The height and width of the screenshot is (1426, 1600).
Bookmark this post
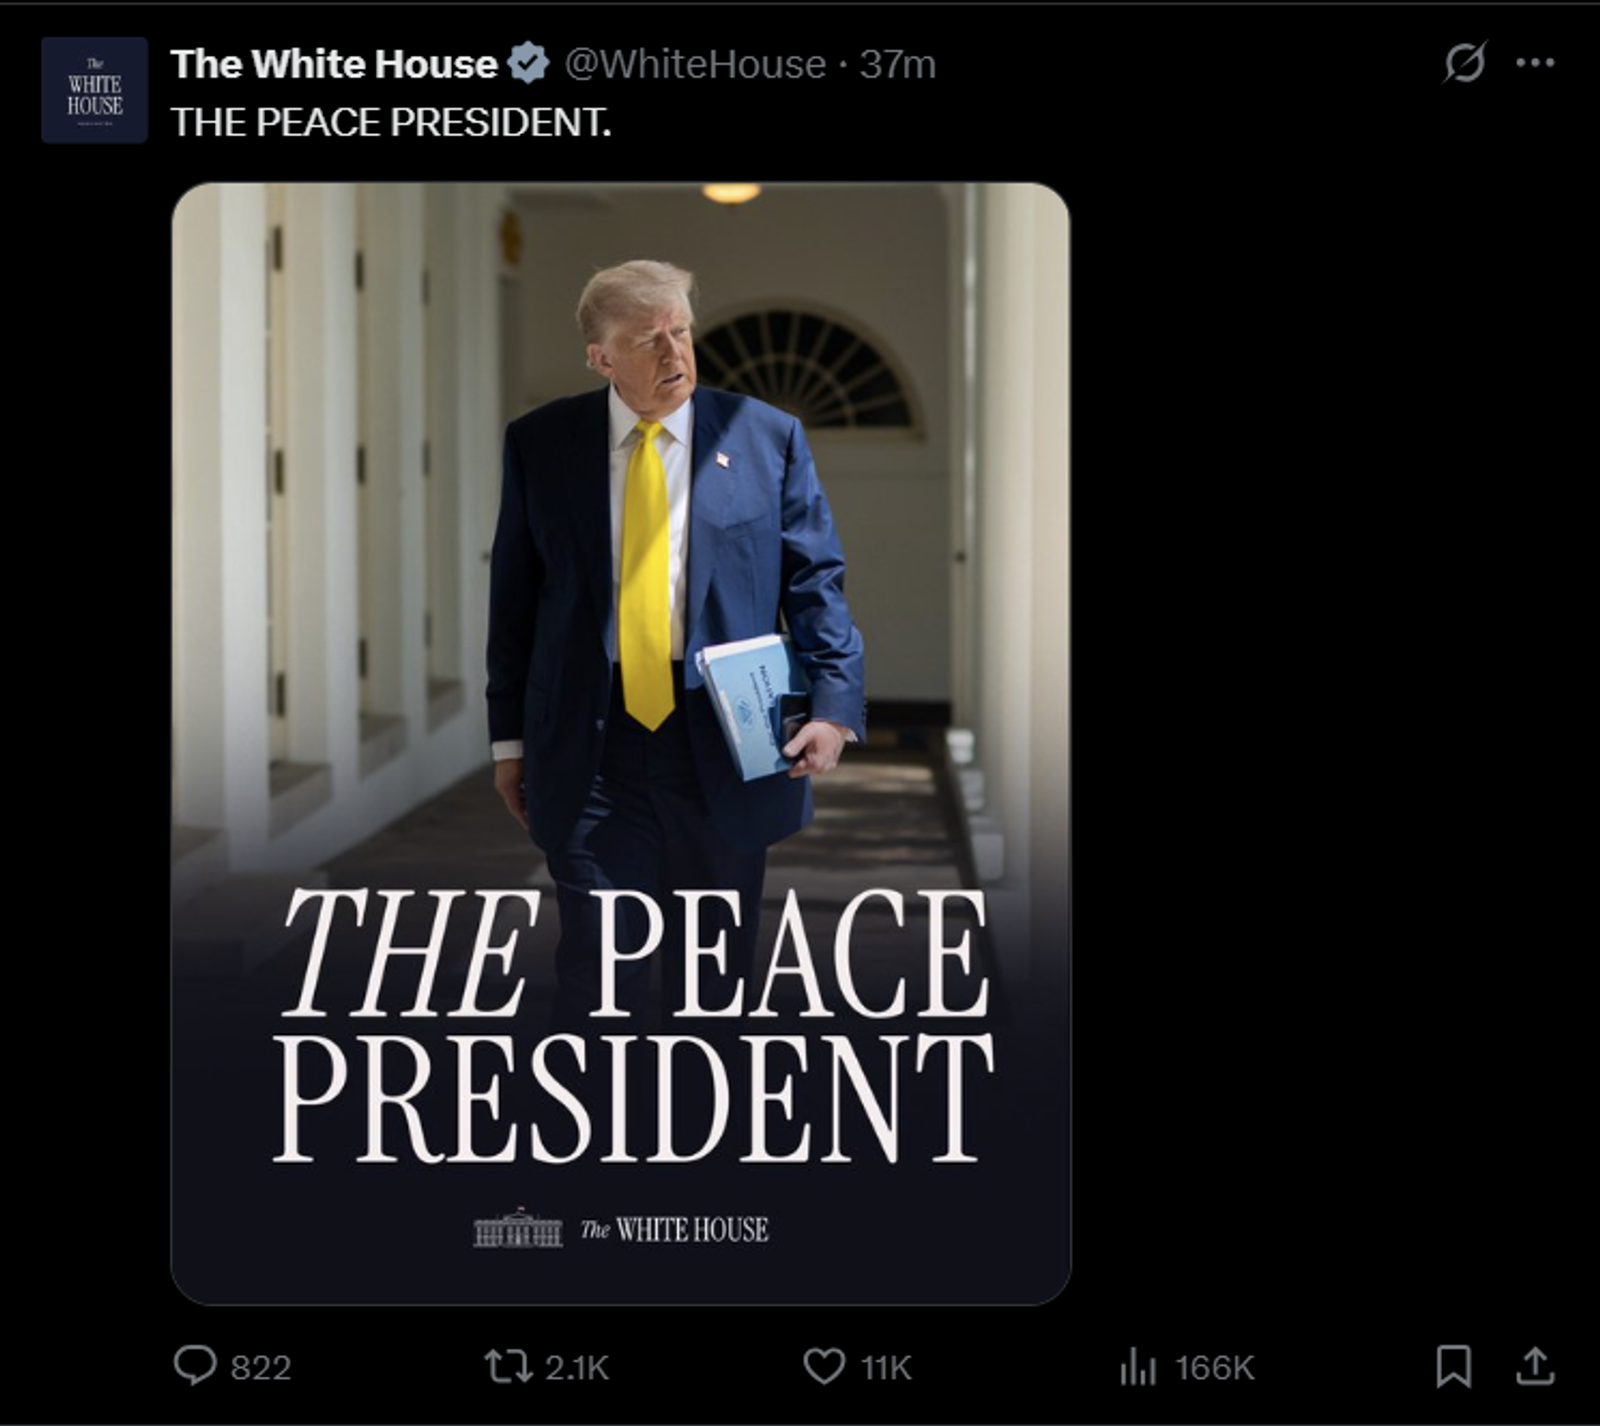click(1453, 1366)
